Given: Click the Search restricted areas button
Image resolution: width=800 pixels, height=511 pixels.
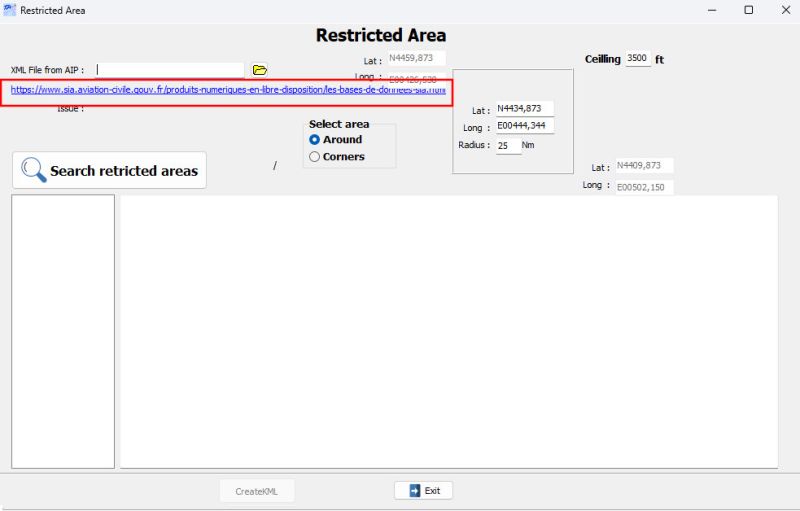Looking at the screenshot, I should point(109,171).
